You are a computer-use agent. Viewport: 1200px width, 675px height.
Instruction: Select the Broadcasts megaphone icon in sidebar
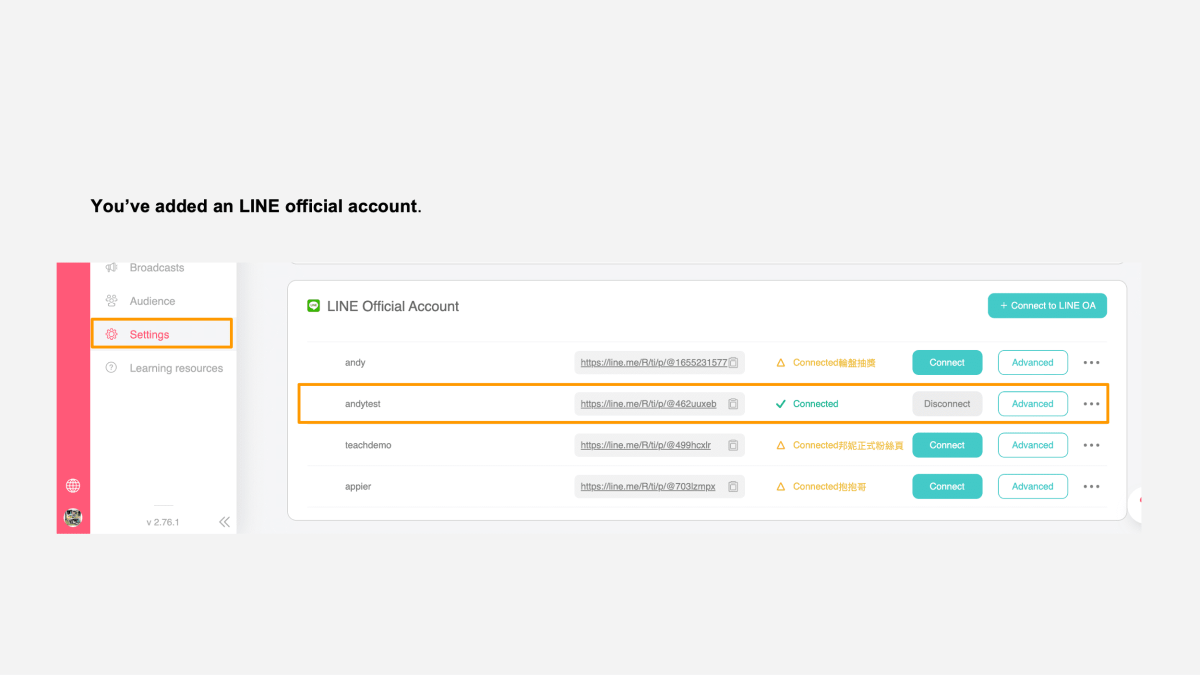[112, 267]
